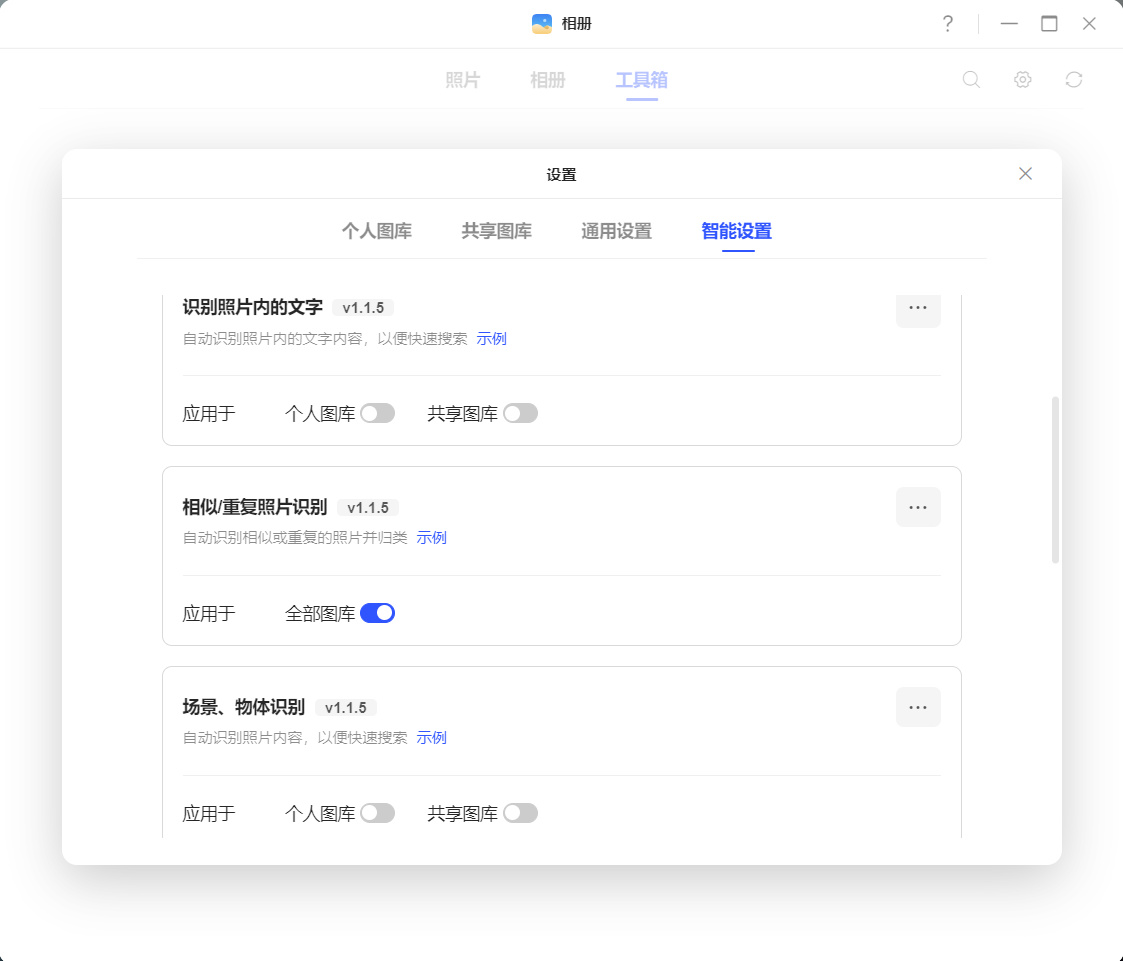Click the 设置 dialog title

pos(562,175)
